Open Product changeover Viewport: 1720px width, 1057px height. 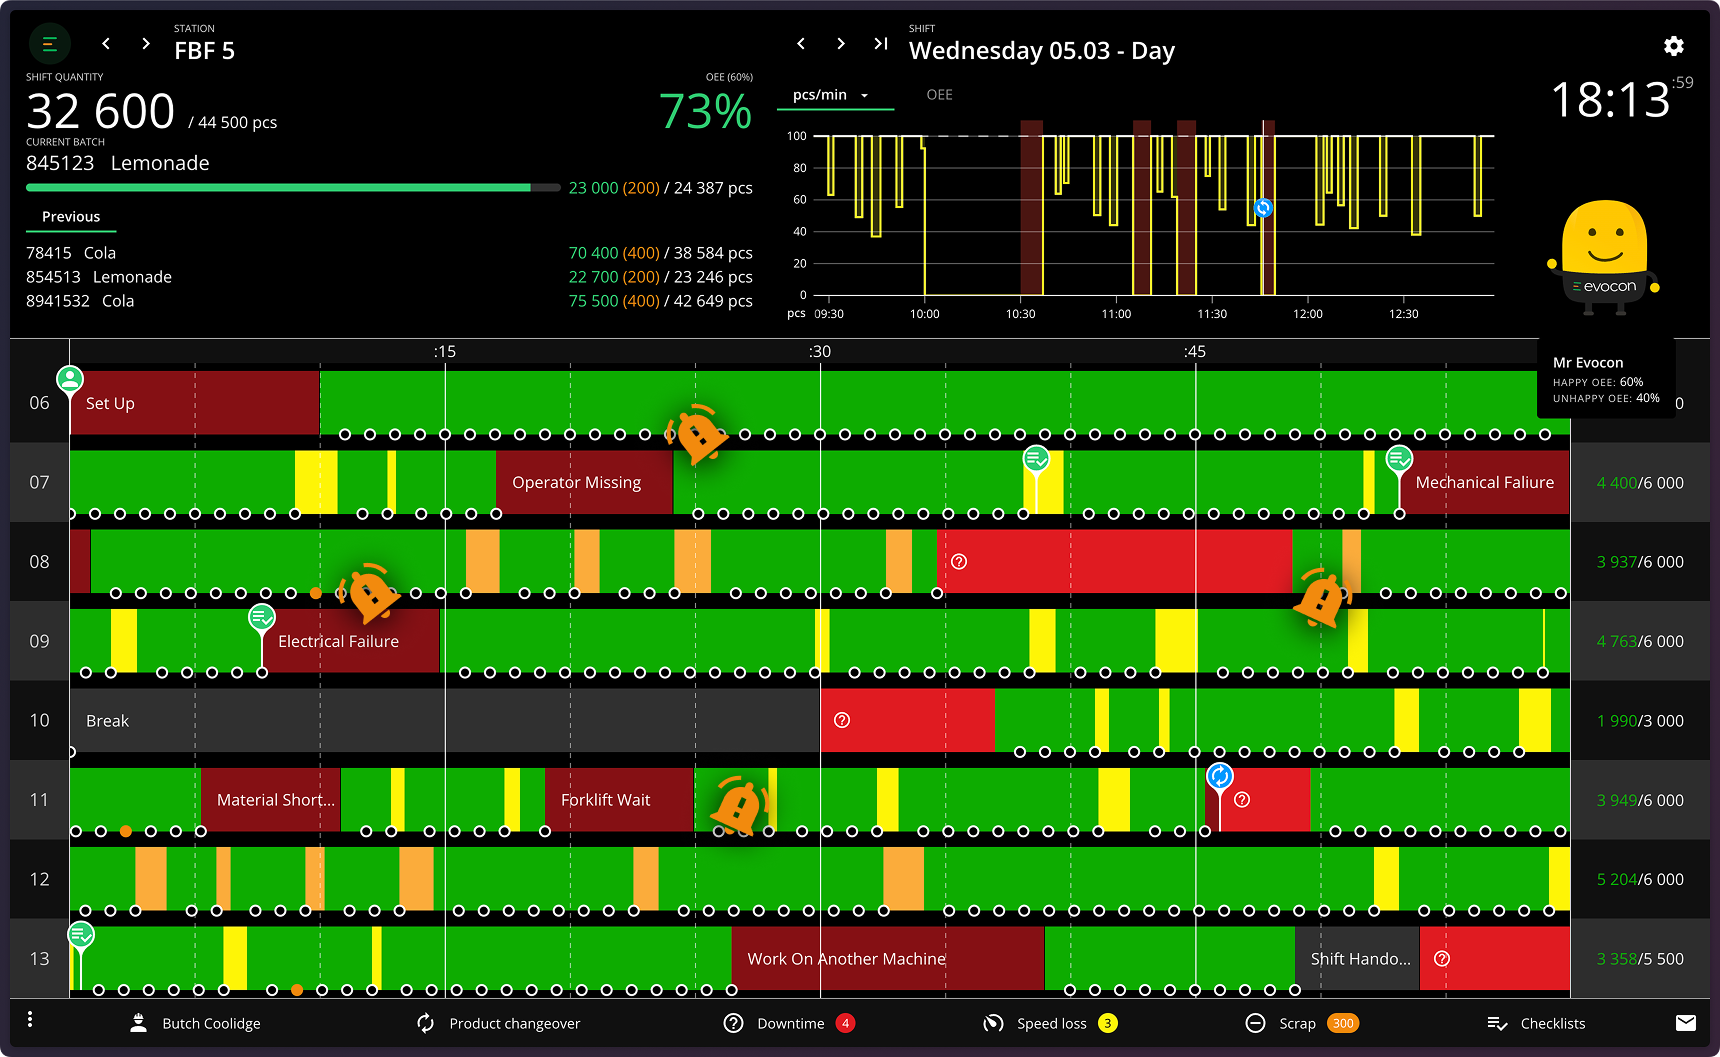[x=498, y=1023]
